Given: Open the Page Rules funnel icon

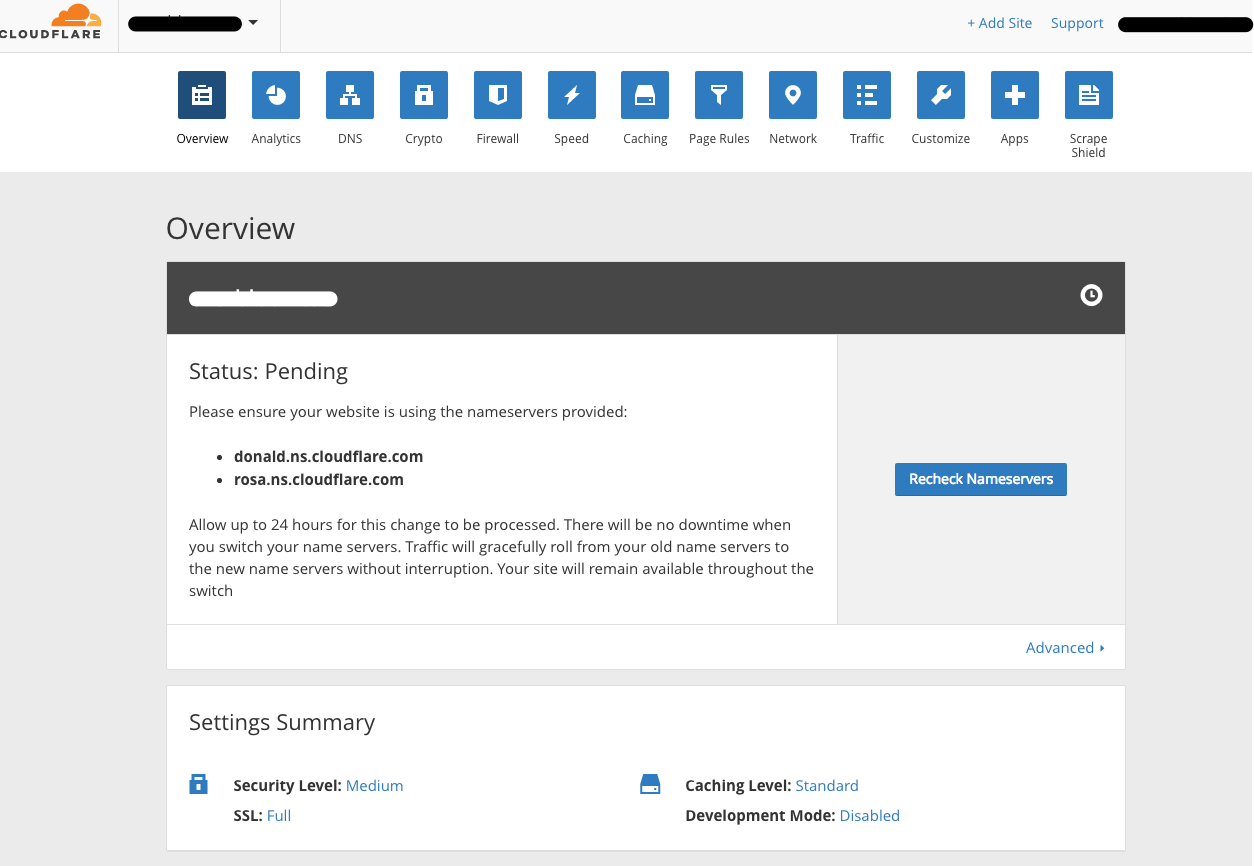Looking at the screenshot, I should click(x=719, y=95).
